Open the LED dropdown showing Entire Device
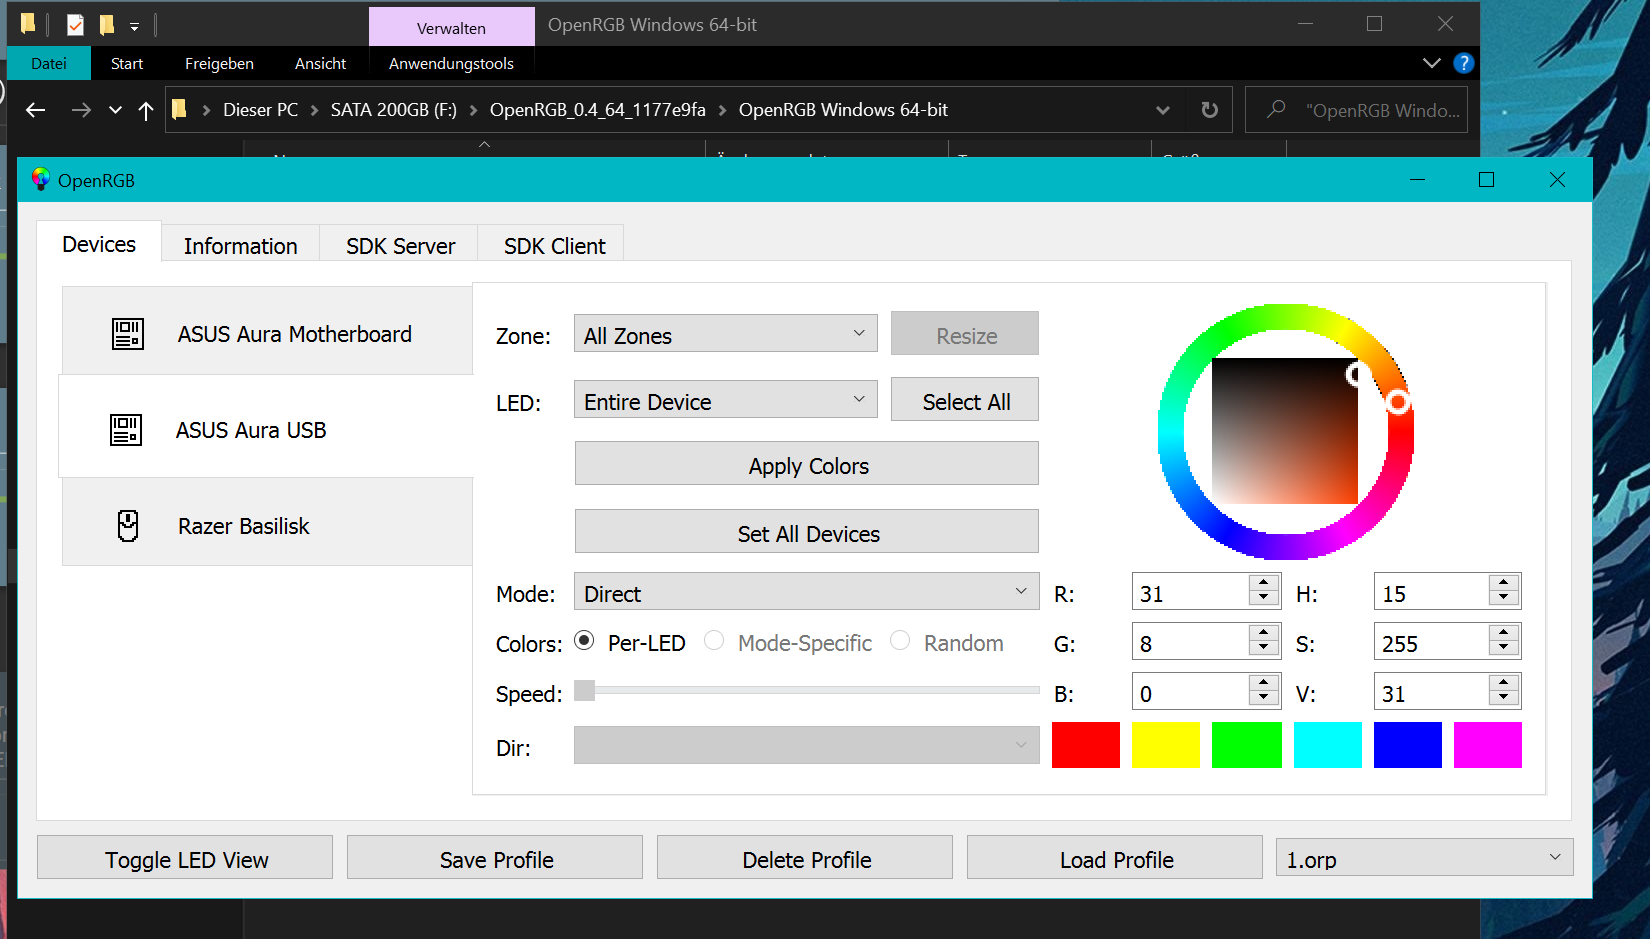 click(725, 400)
